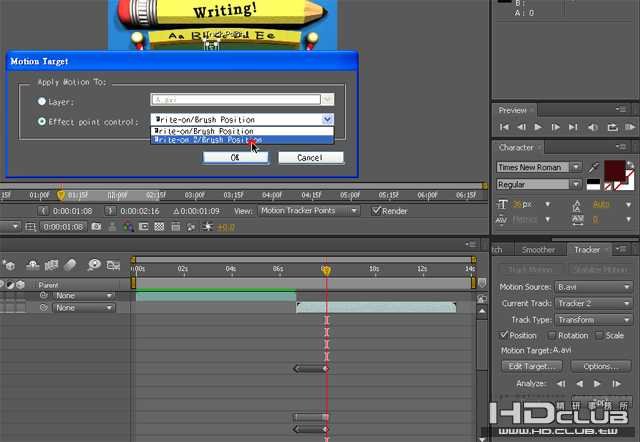
Task: Toggle pixel aspect ratio correction icon
Action: tap(176, 227)
